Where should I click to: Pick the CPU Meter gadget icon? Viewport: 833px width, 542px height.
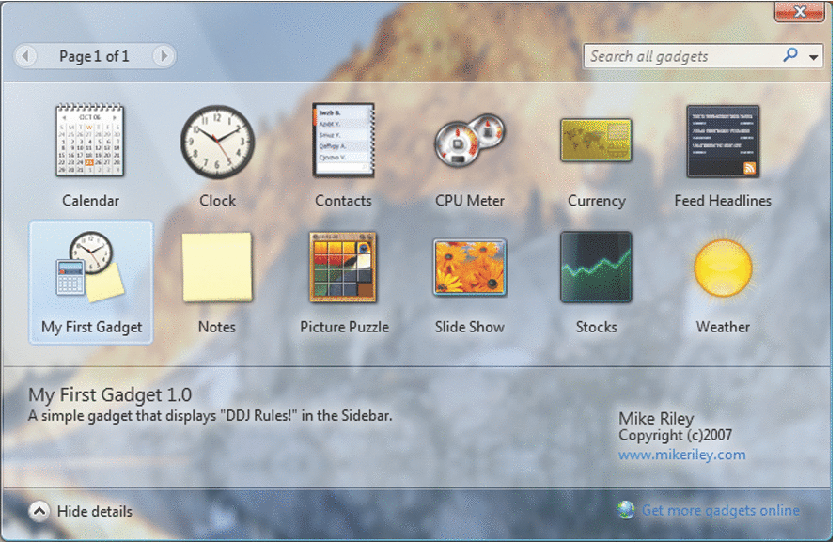coord(469,141)
